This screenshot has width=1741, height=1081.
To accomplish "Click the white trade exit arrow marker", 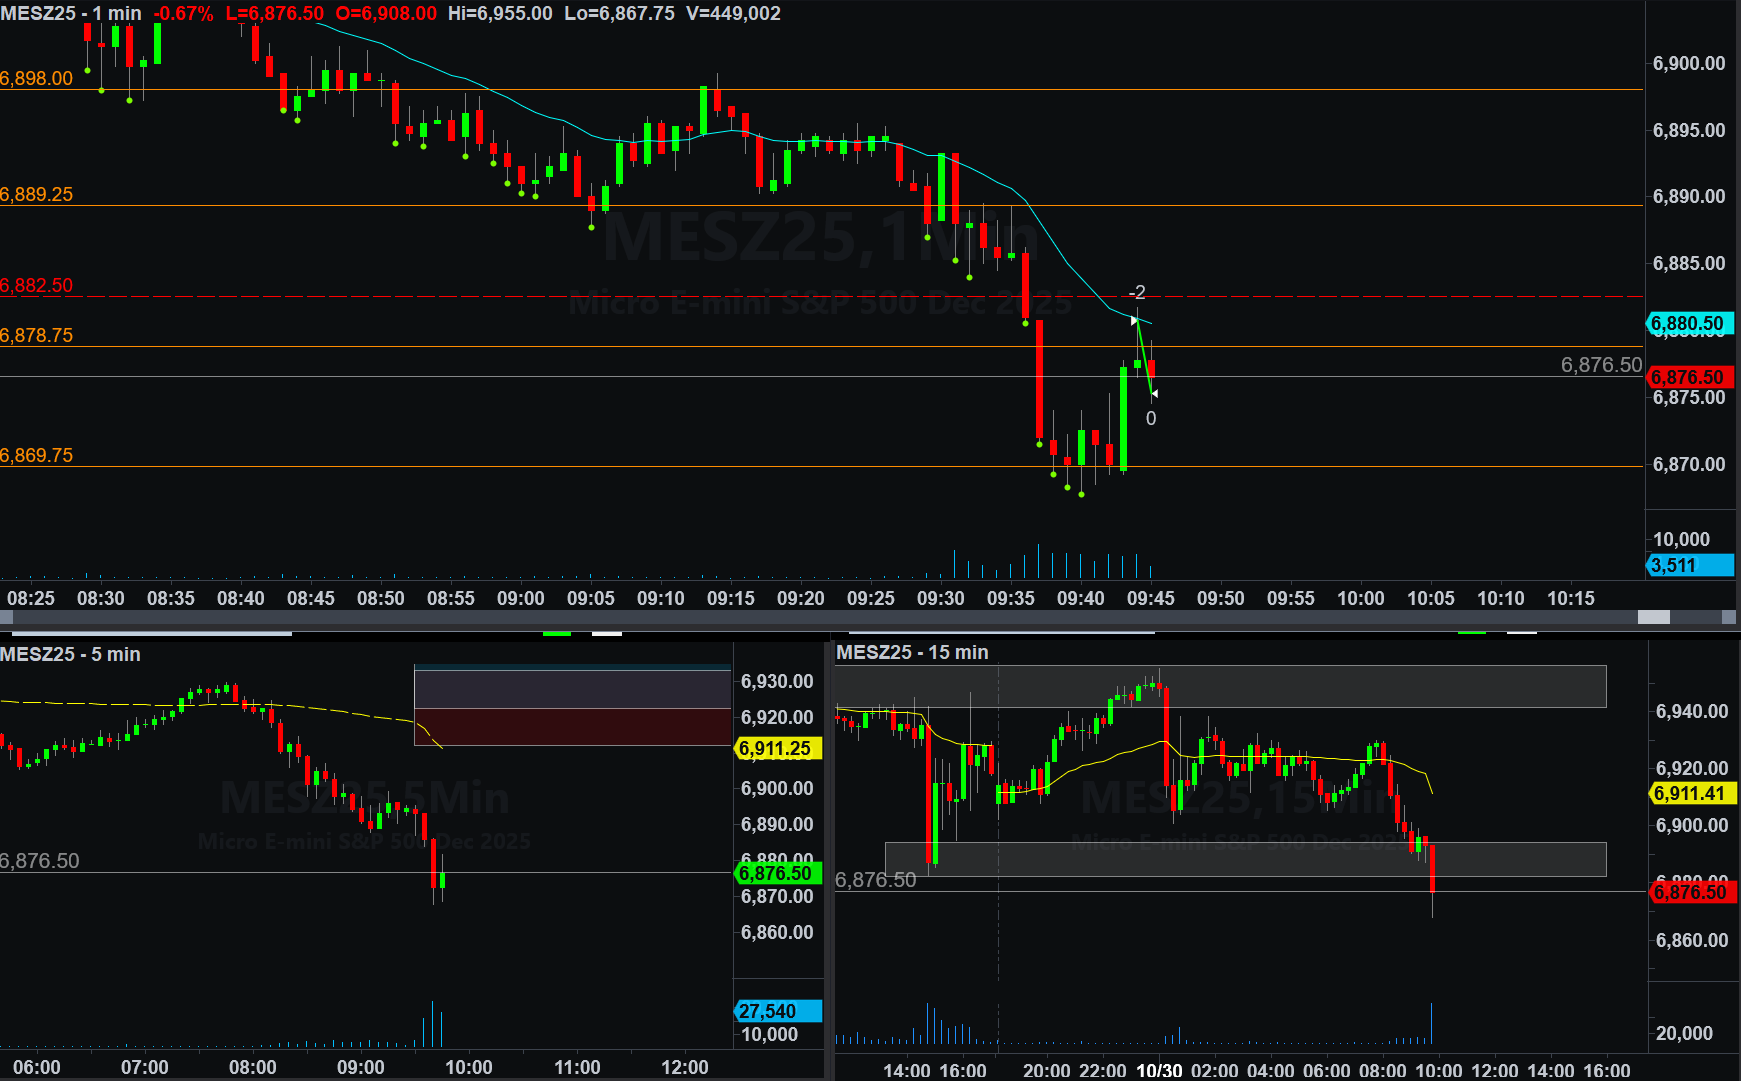I will coord(1154,394).
